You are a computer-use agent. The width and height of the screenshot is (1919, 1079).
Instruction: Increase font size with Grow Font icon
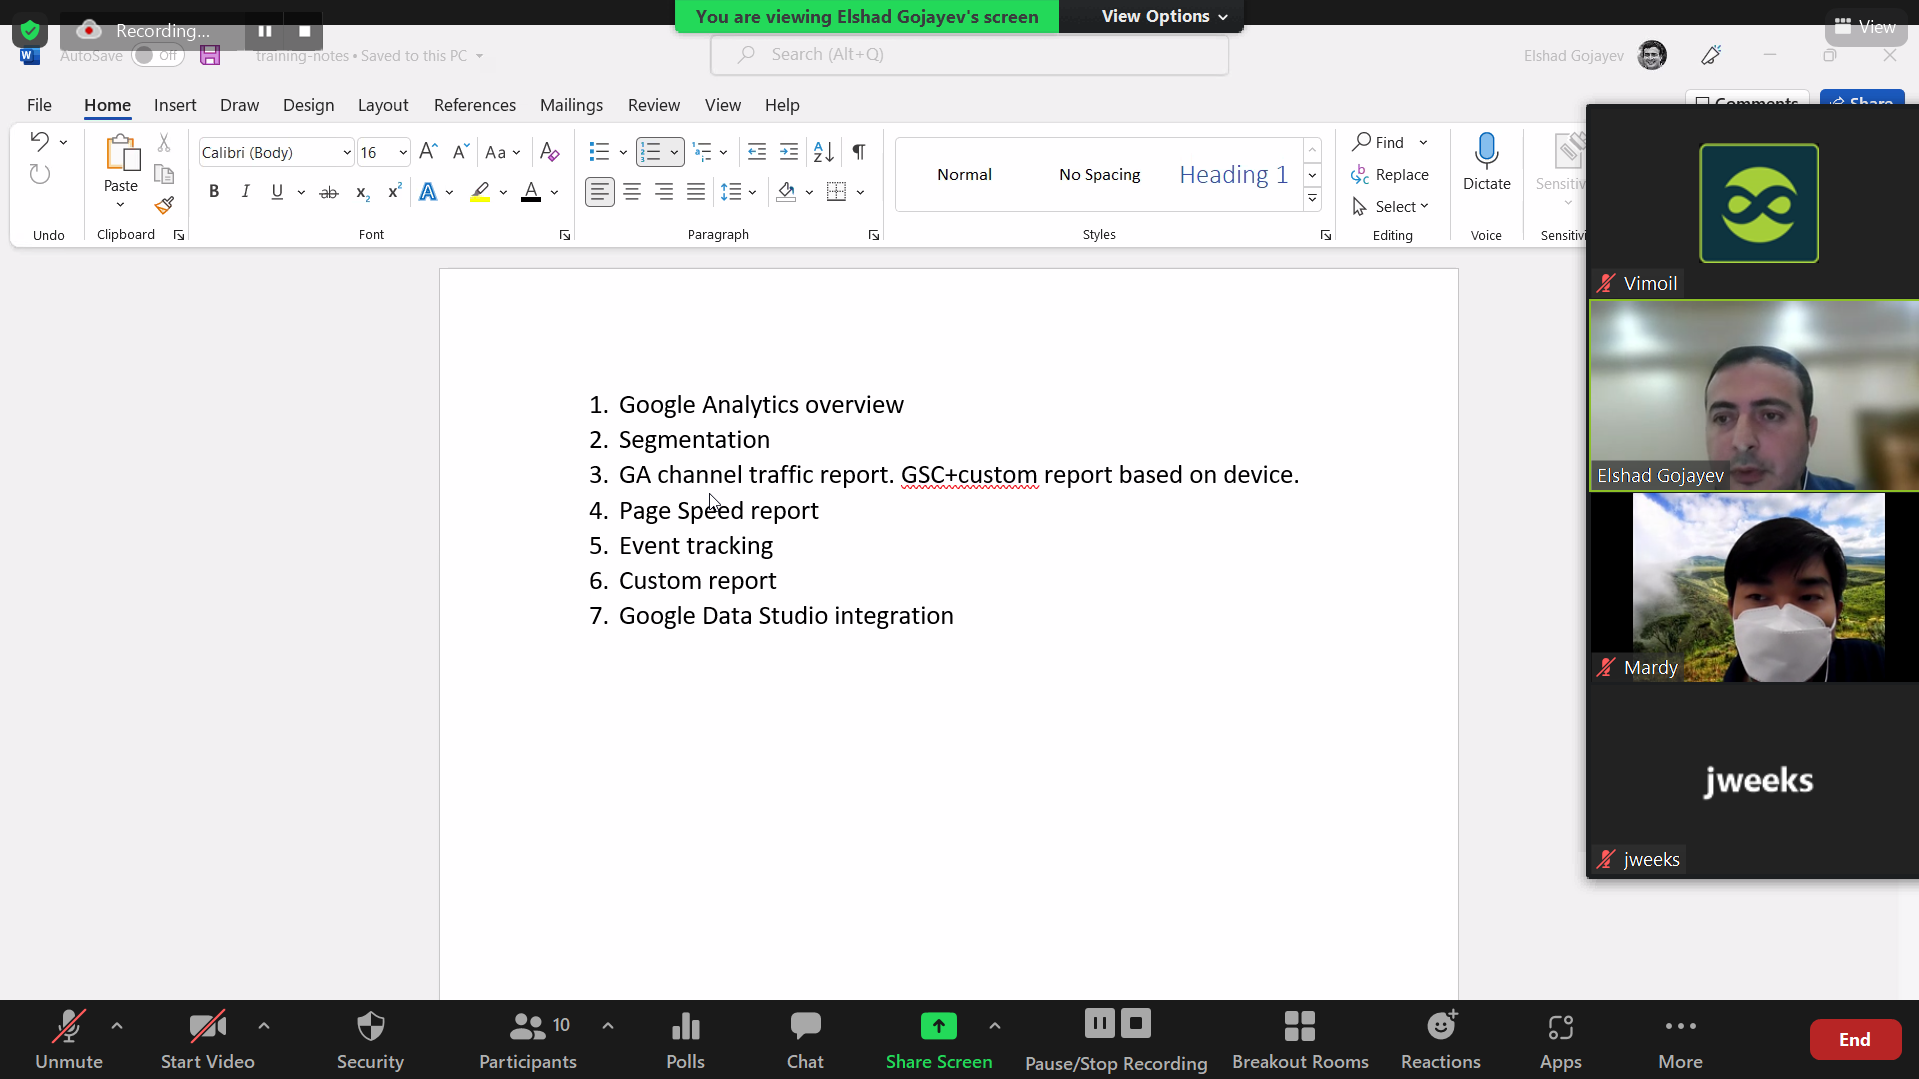click(x=428, y=152)
